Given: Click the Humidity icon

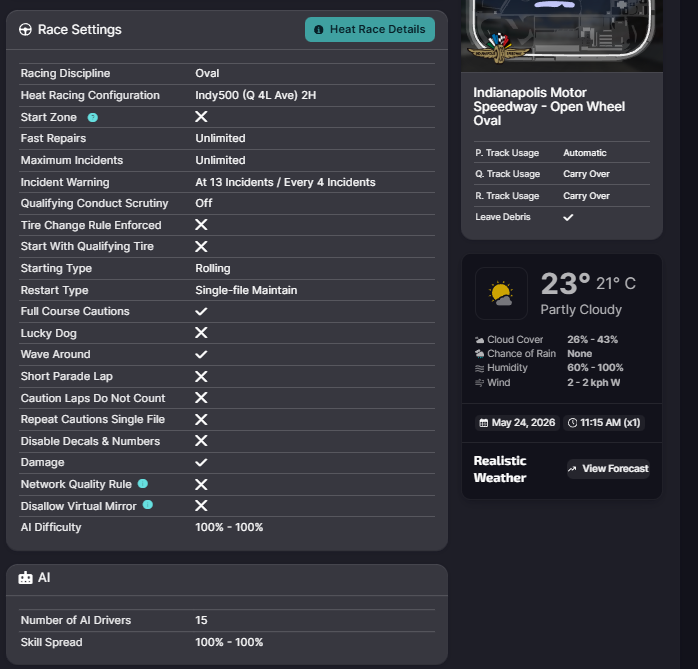Looking at the screenshot, I should pyautogui.click(x=479, y=368).
